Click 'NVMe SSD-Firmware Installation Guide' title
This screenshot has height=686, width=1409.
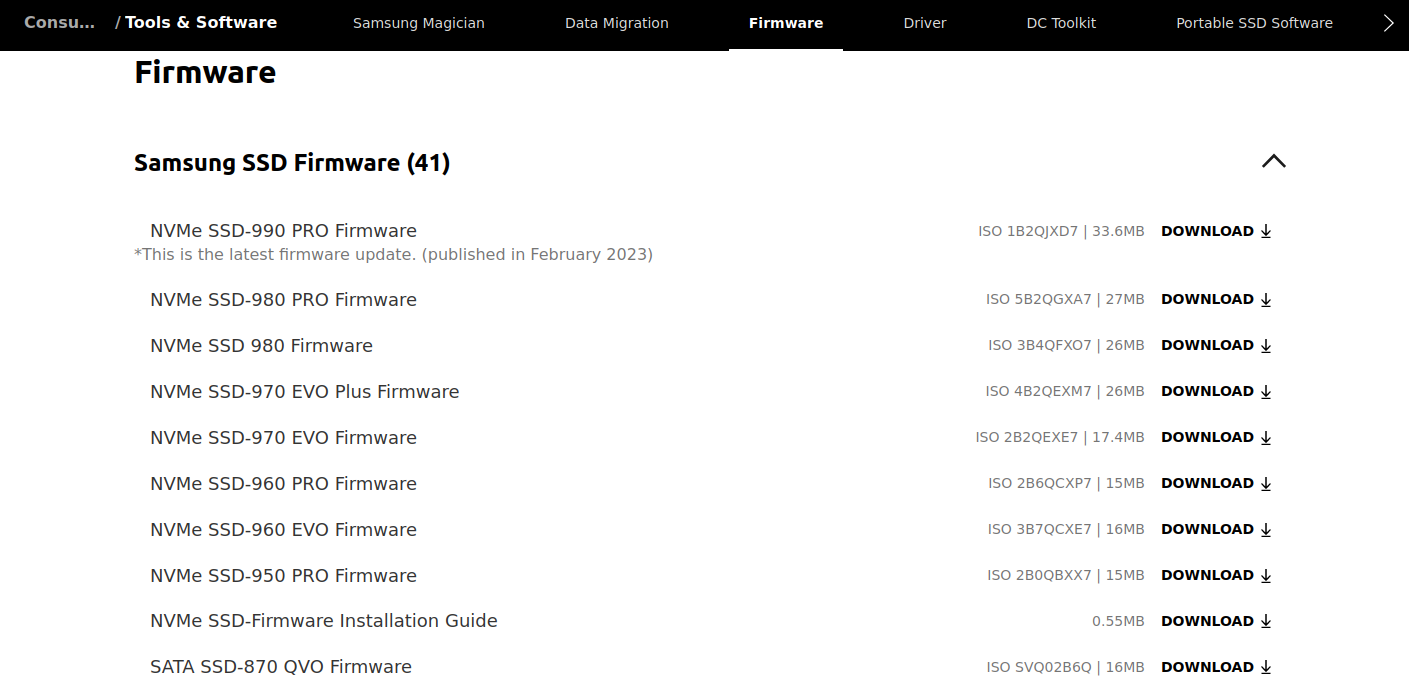pos(324,621)
